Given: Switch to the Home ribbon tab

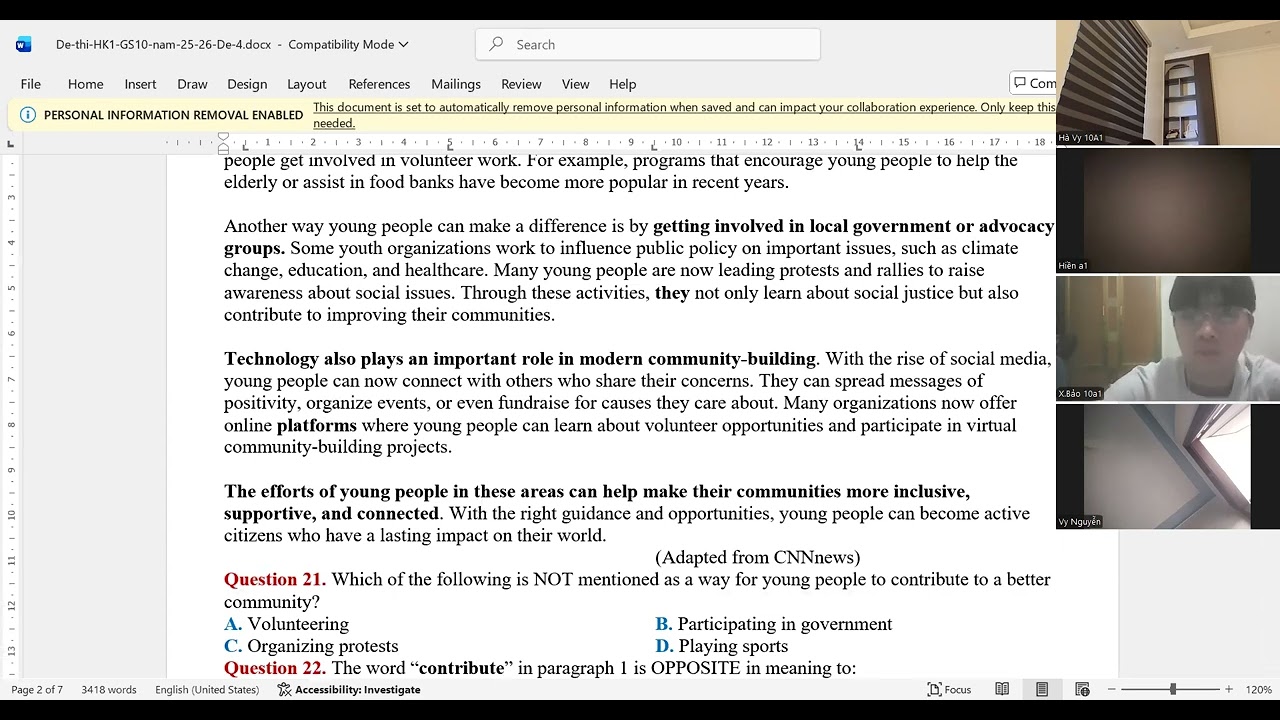Looking at the screenshot, I should tap(85, 84).
